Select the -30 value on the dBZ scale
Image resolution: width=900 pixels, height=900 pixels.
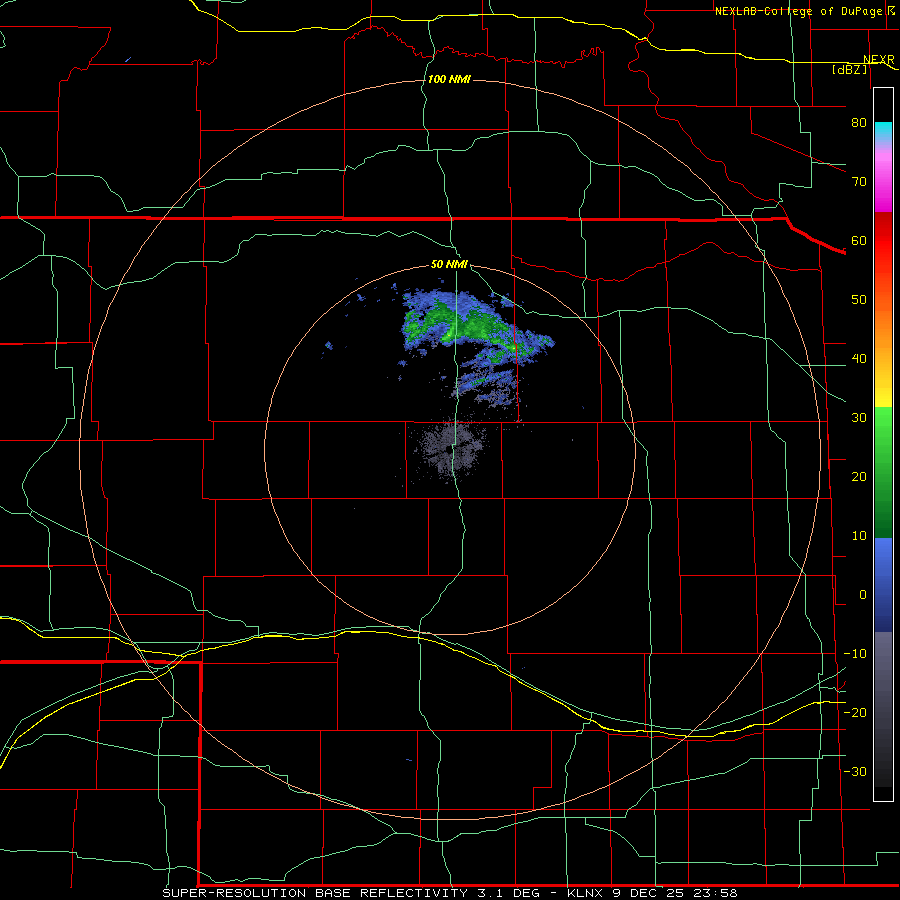[x=855, y=772]
